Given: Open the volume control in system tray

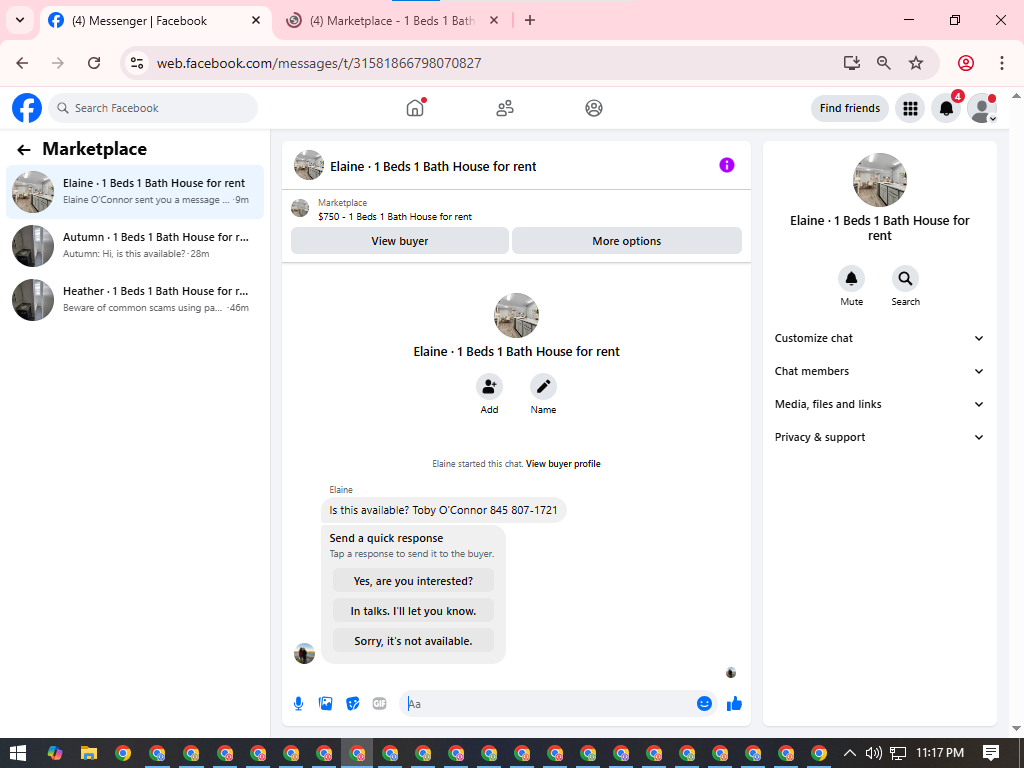Looking at the screenshot, I should point(873,753).
